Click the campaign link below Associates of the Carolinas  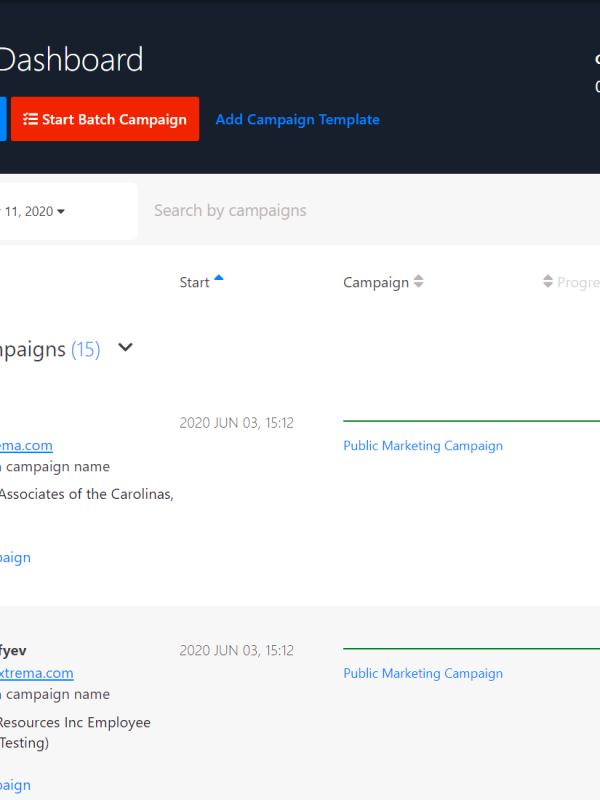point(15,558)
